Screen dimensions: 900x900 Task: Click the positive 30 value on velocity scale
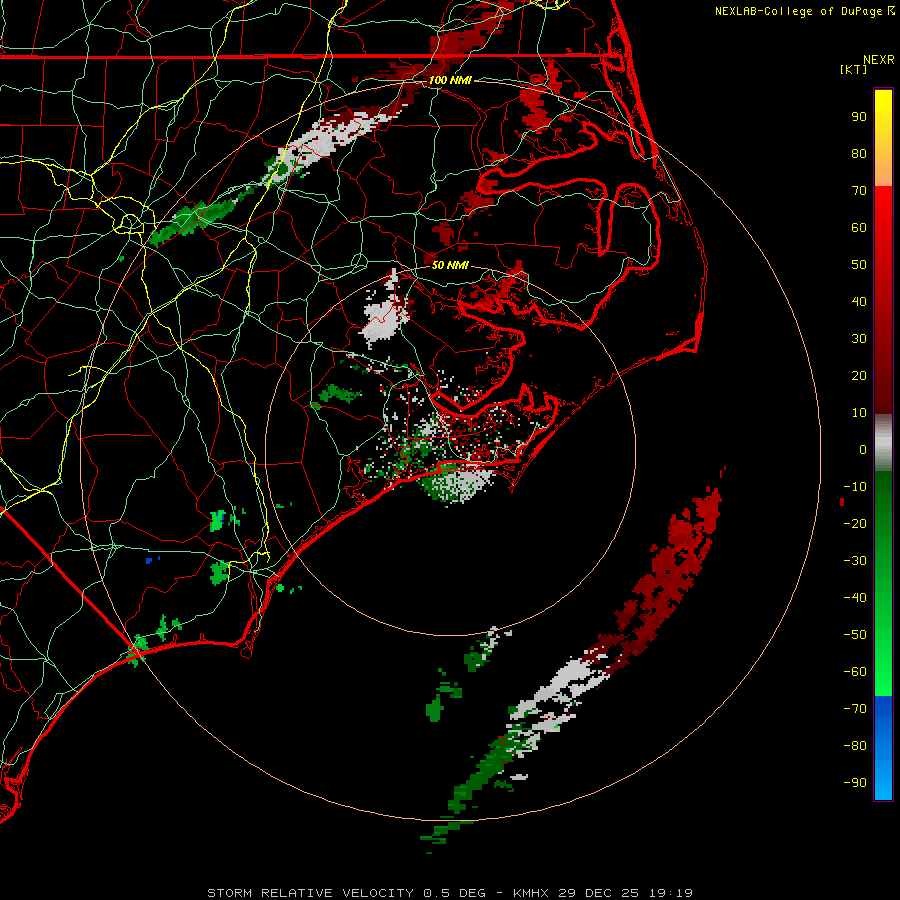point(859,339)
